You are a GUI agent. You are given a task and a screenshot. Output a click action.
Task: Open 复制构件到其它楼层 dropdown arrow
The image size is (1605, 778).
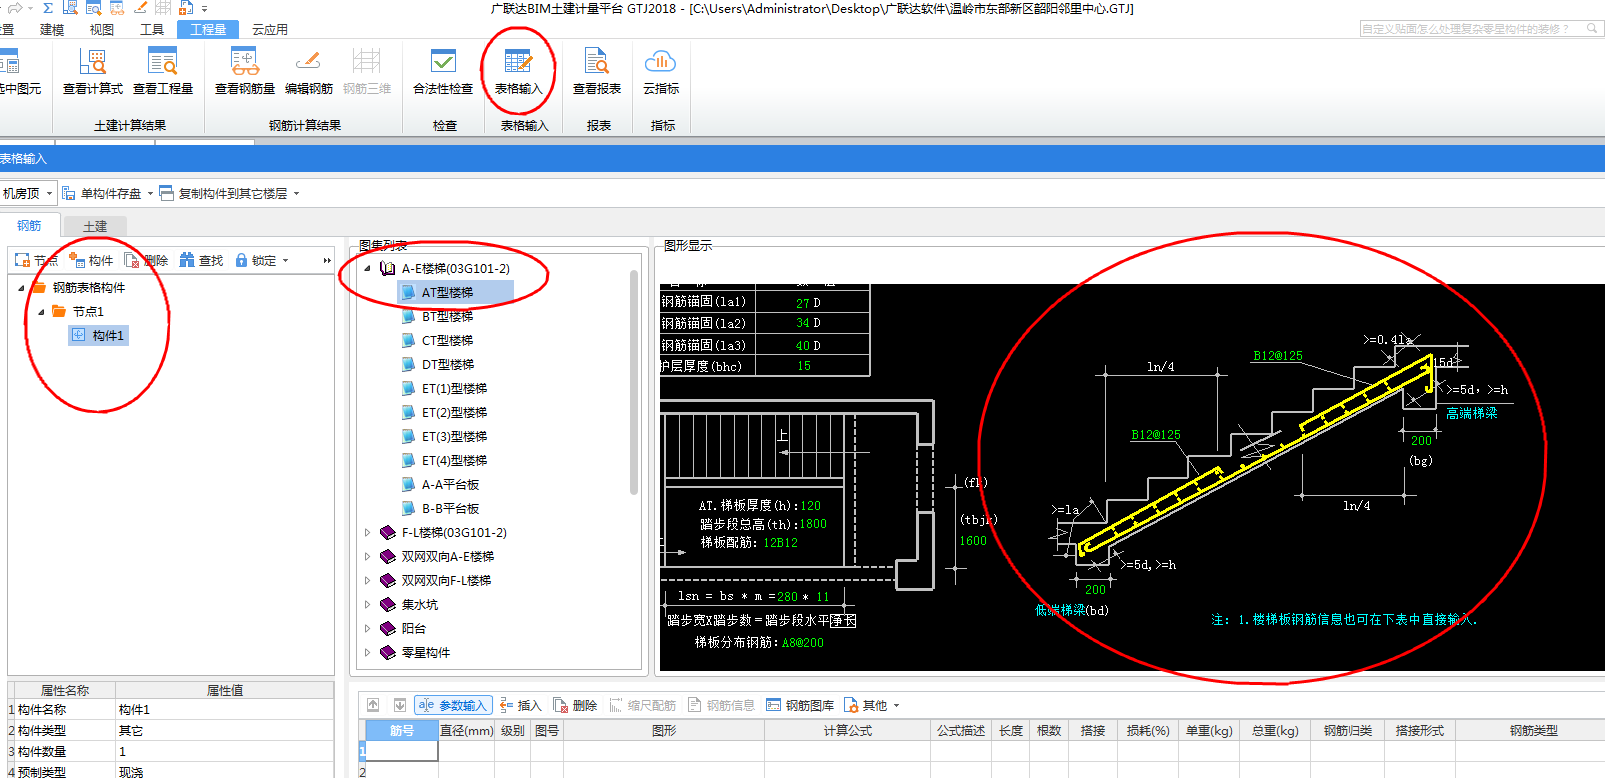(296, 193)
